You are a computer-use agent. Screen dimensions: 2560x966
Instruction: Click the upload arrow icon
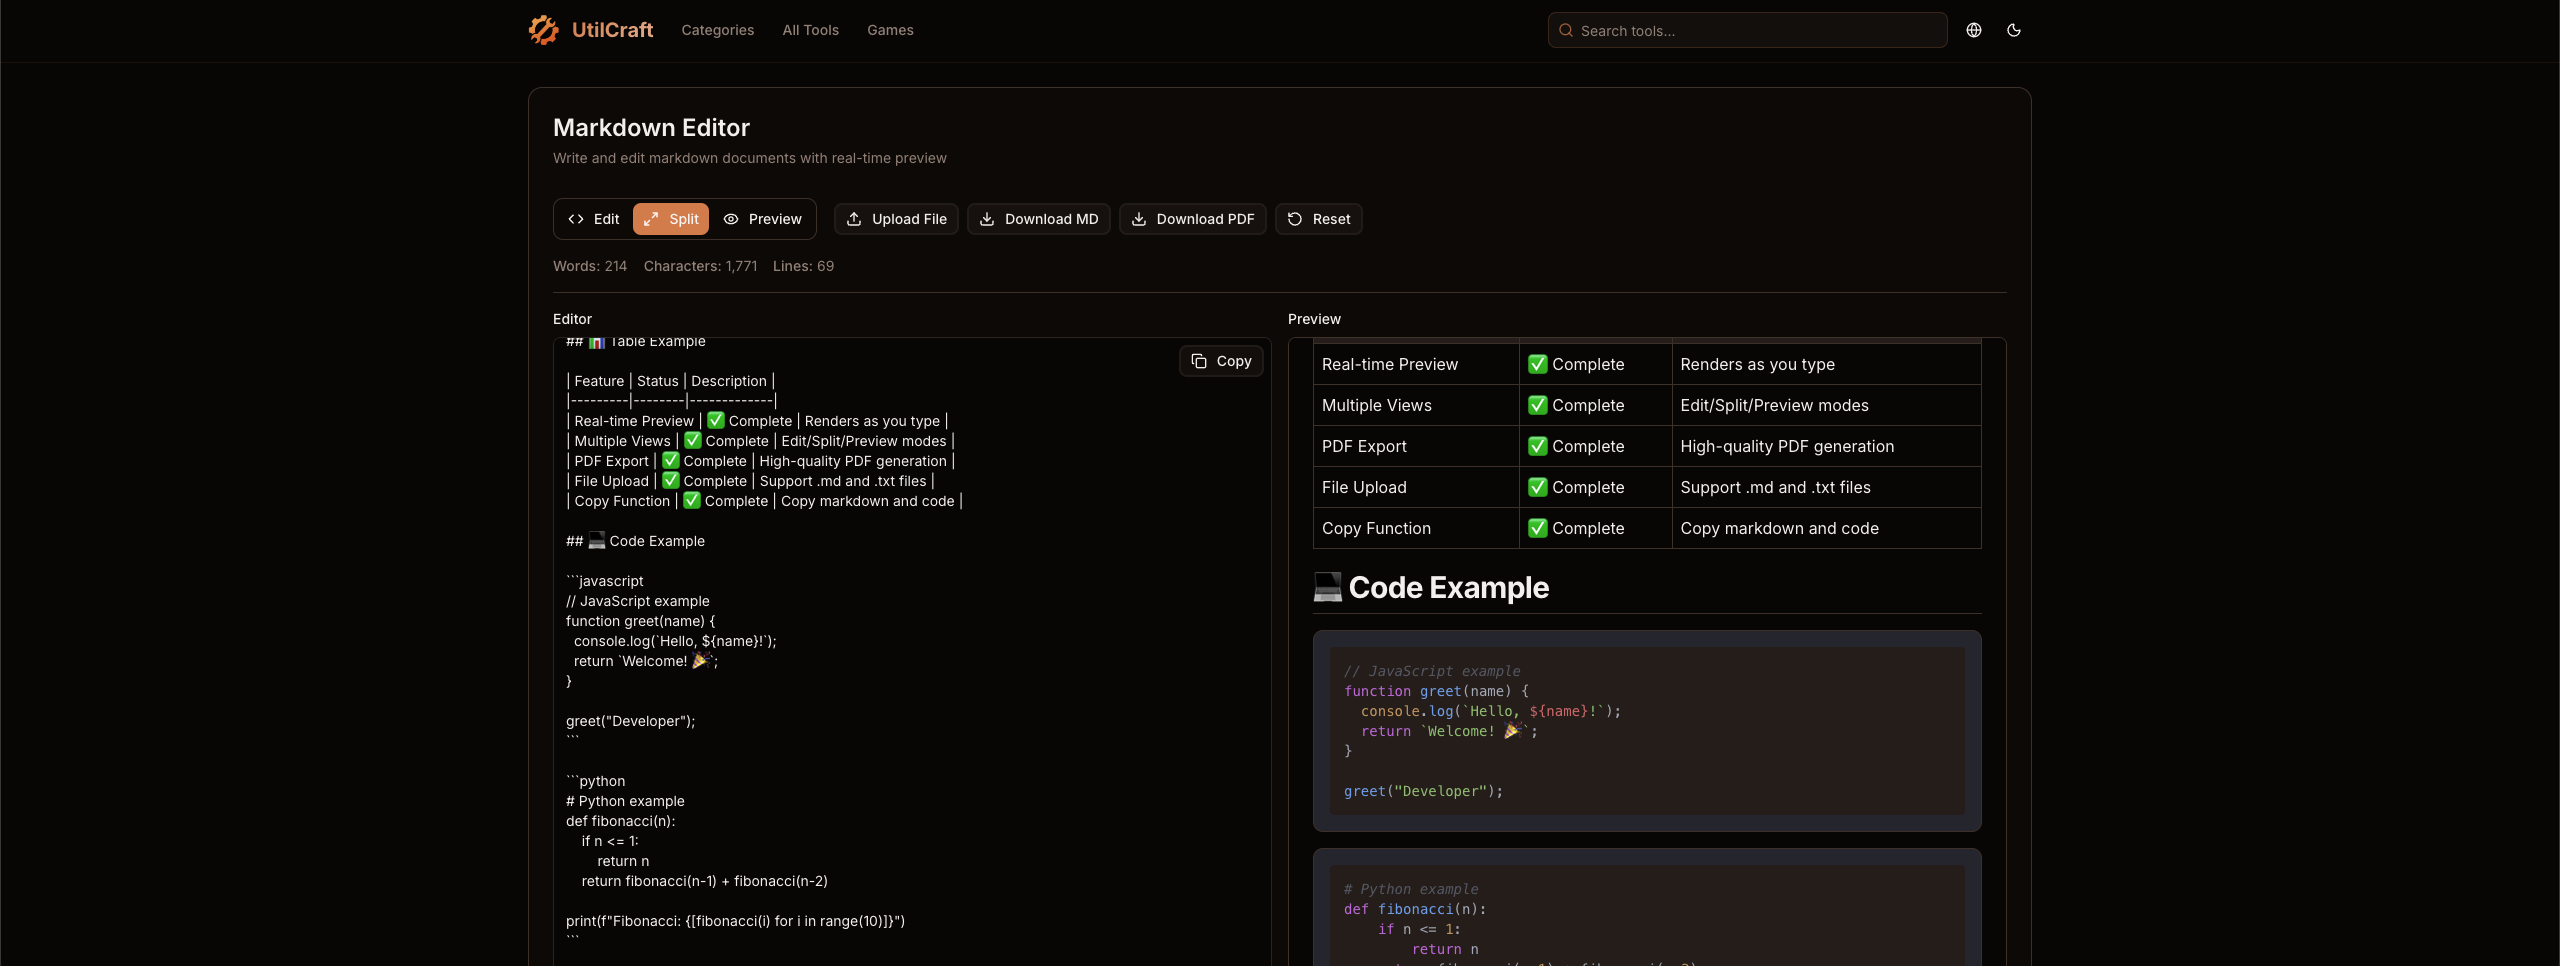[x=854, y=219]
